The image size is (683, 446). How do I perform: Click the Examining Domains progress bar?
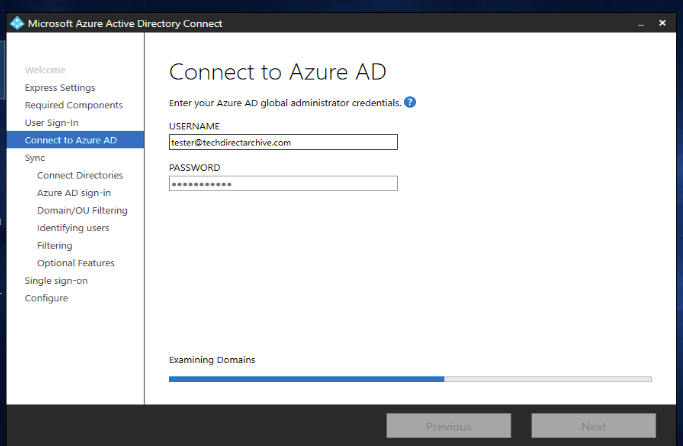click(410, 379)
